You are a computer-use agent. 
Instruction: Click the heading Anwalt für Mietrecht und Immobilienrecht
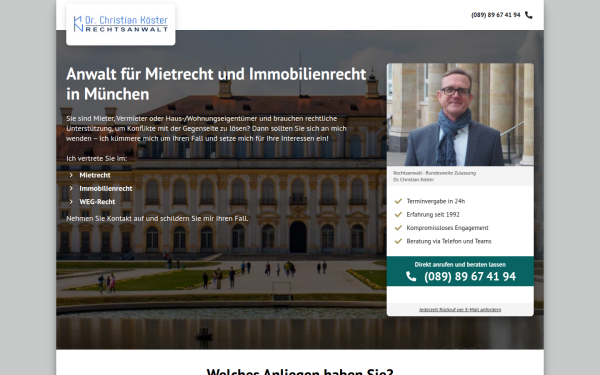[x=216, y=84]
